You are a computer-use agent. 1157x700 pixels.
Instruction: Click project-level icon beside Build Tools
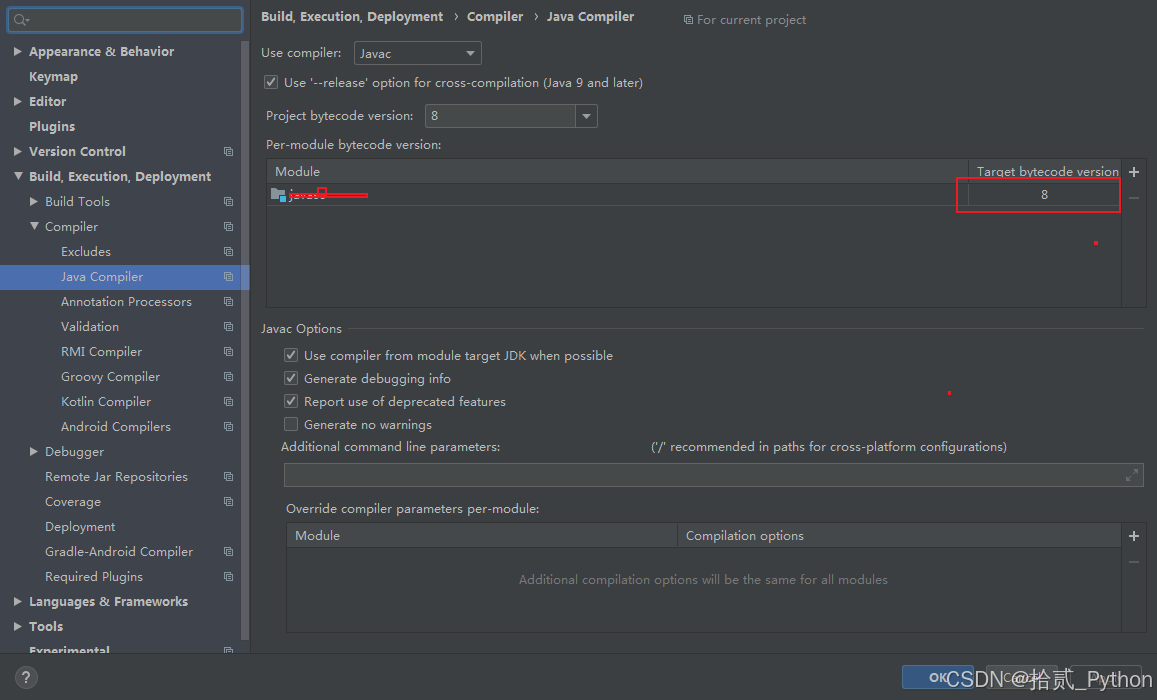(229, 201)
